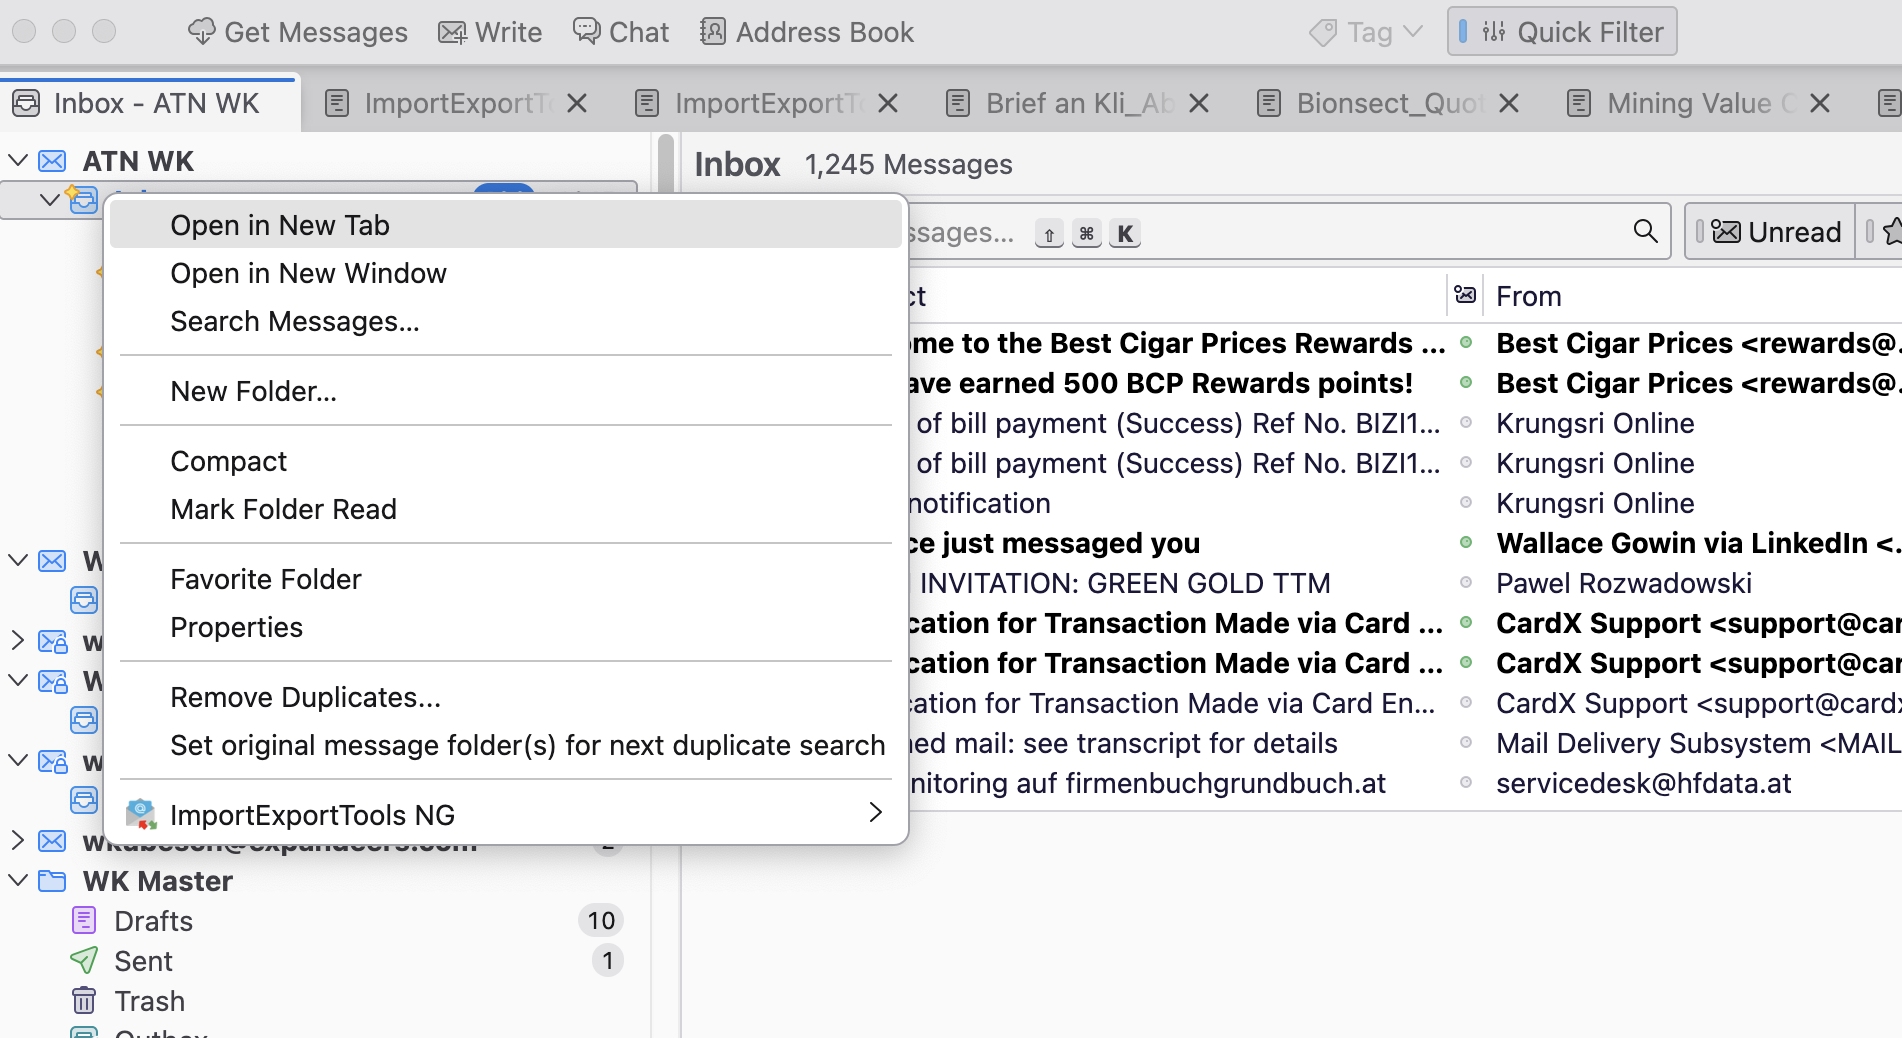Toggle the Quick Filter bar

[x=1562, y=32]
